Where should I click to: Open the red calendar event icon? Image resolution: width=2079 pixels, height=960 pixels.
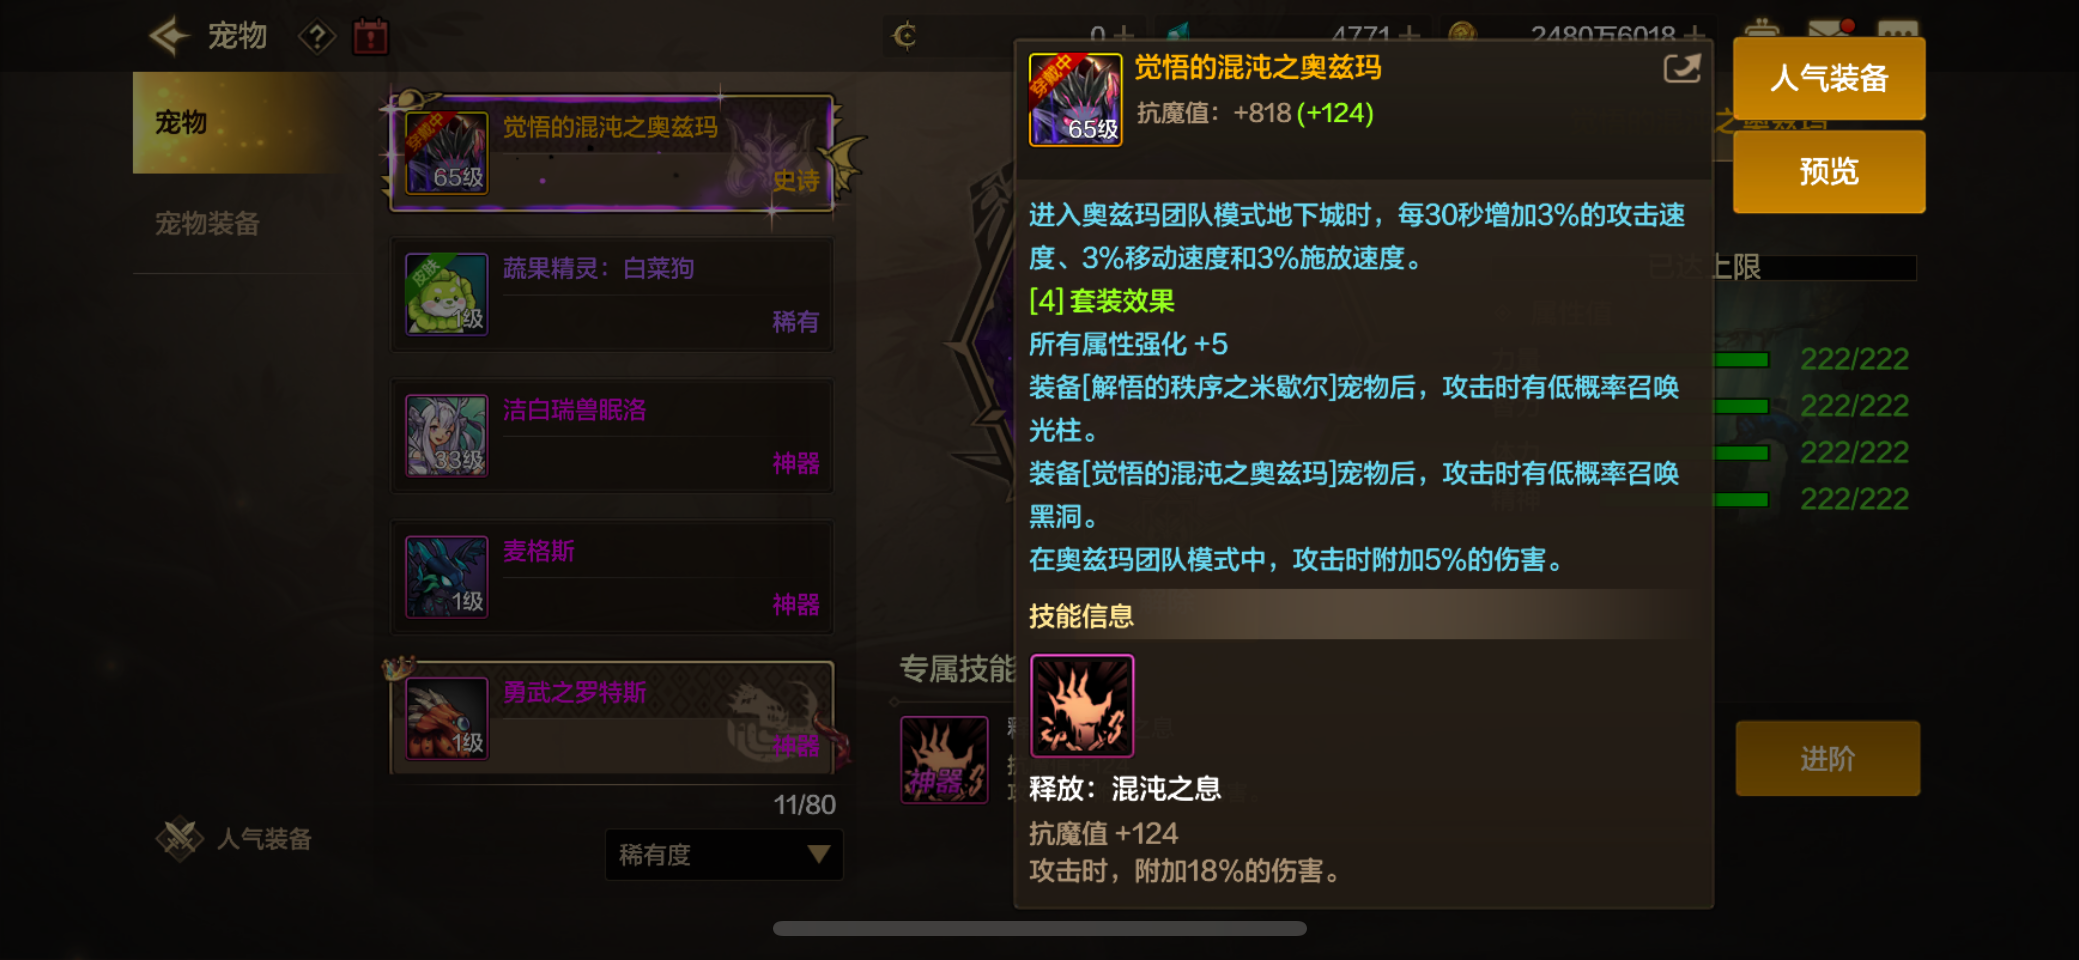pos(370,37)
